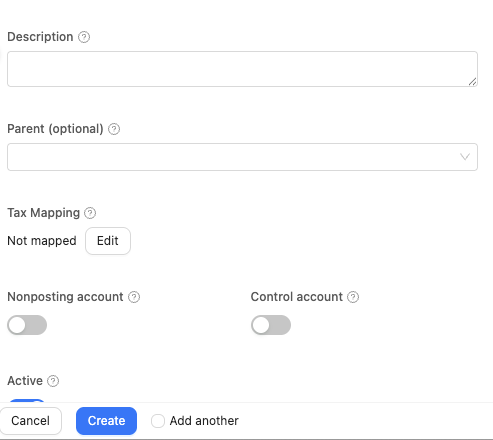Click Edit next to Not mapped

pos(108,241)
